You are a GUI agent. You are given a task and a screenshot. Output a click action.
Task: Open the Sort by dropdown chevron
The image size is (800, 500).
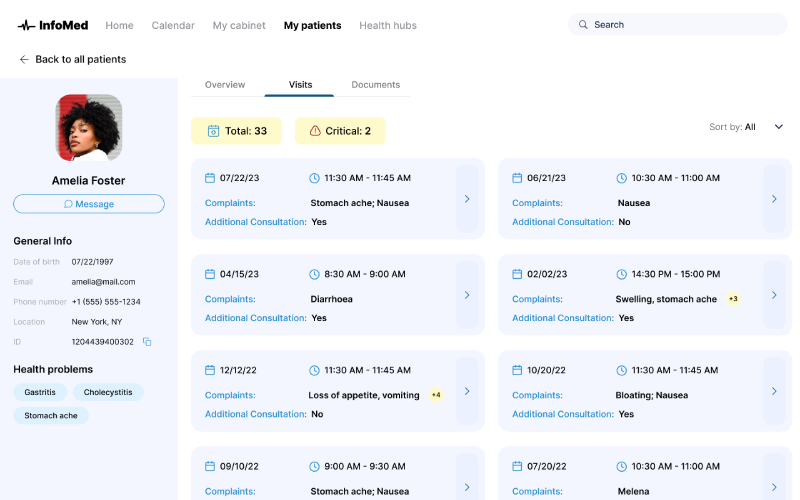tap(779, 127)
